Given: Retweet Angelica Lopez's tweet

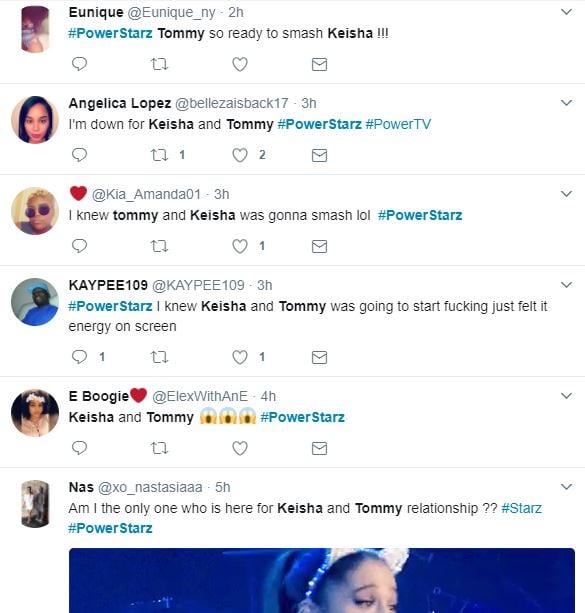Looking at the screenshot, I should (159, 155).
